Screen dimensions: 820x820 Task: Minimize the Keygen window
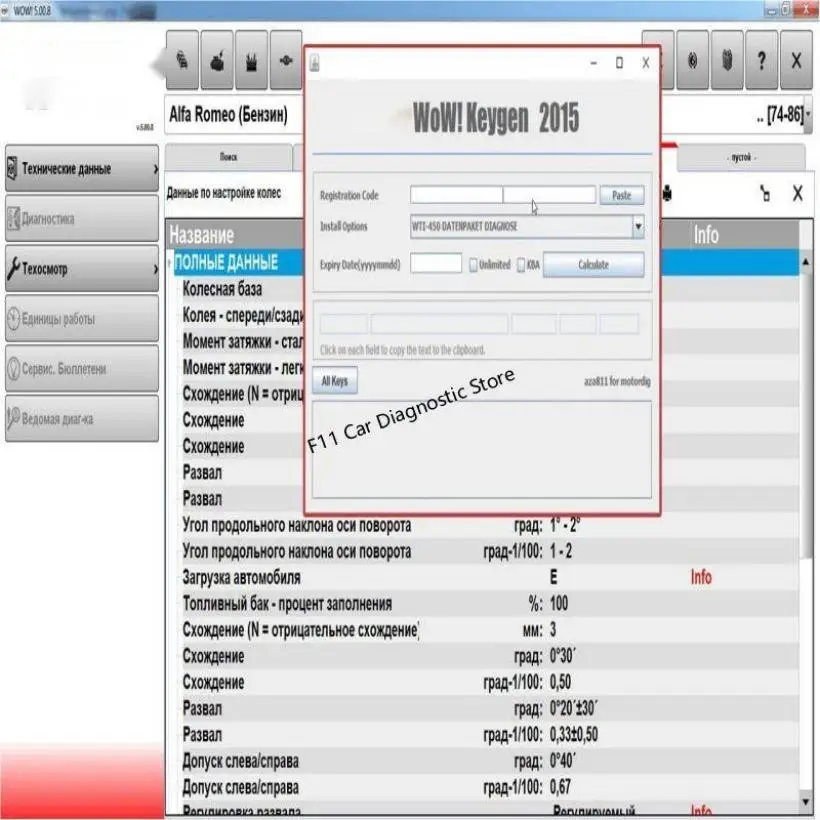tap(594, 63)
